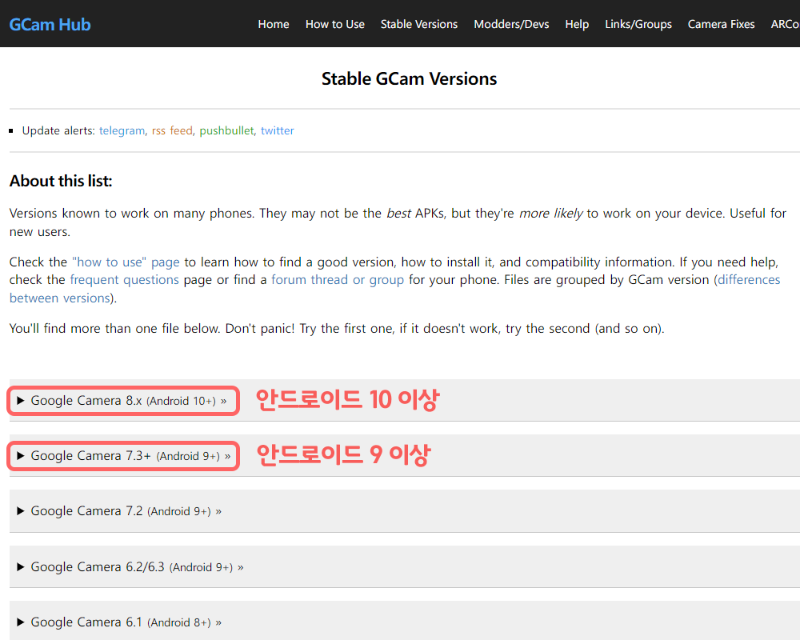800x640 pixels.
Task: Open Stable Versions in the nav bar
Action: (x=419, y=24)
